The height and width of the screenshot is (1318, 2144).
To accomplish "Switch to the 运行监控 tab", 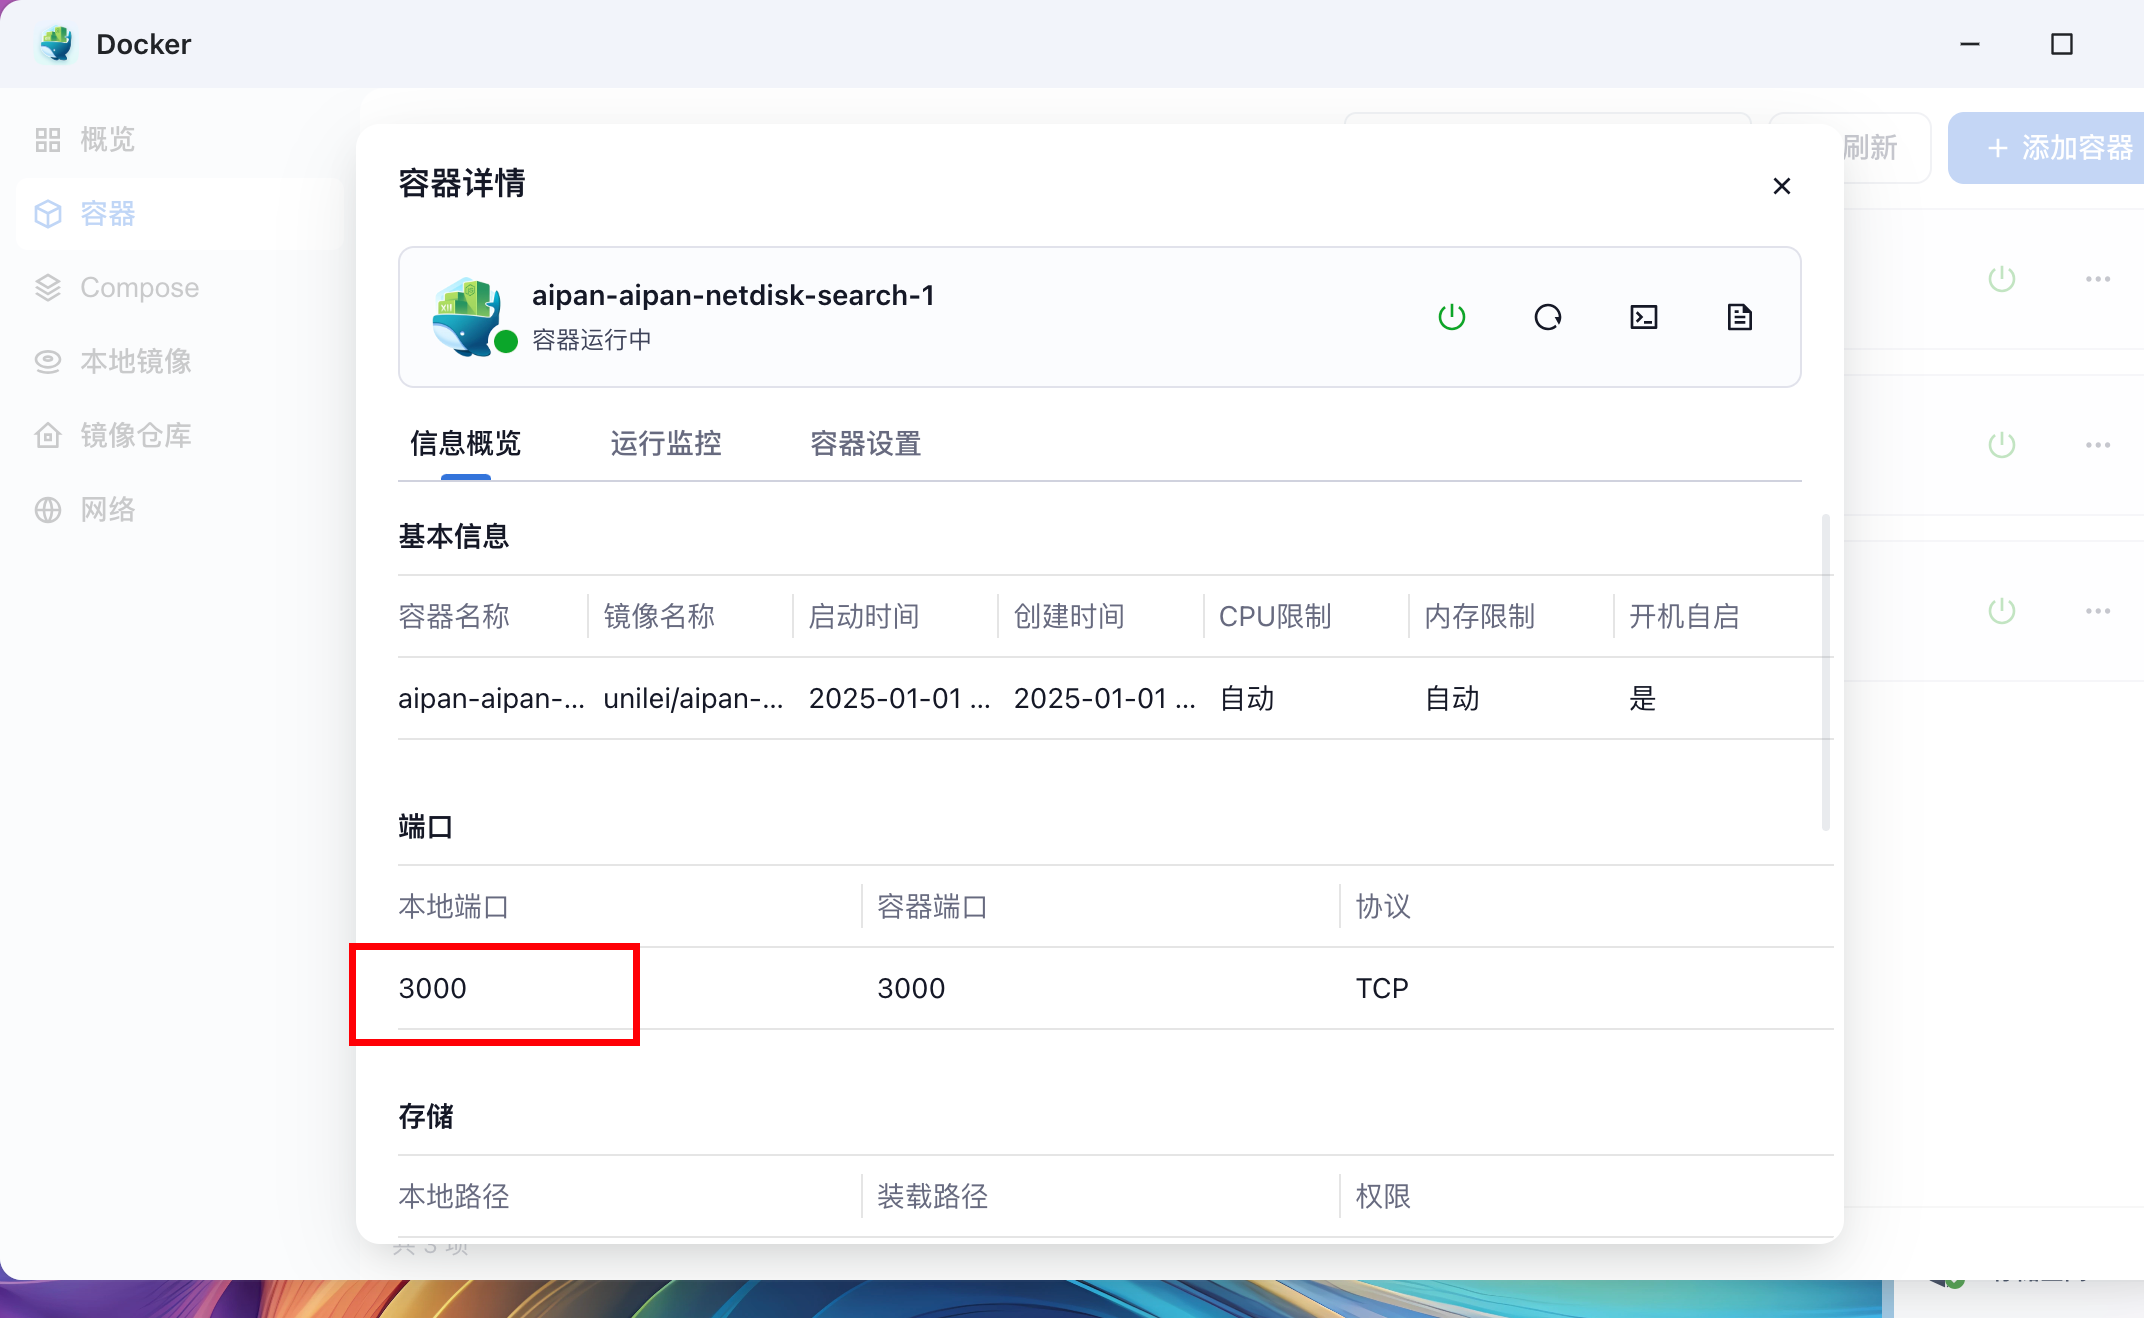I will (x=666, y=443).
